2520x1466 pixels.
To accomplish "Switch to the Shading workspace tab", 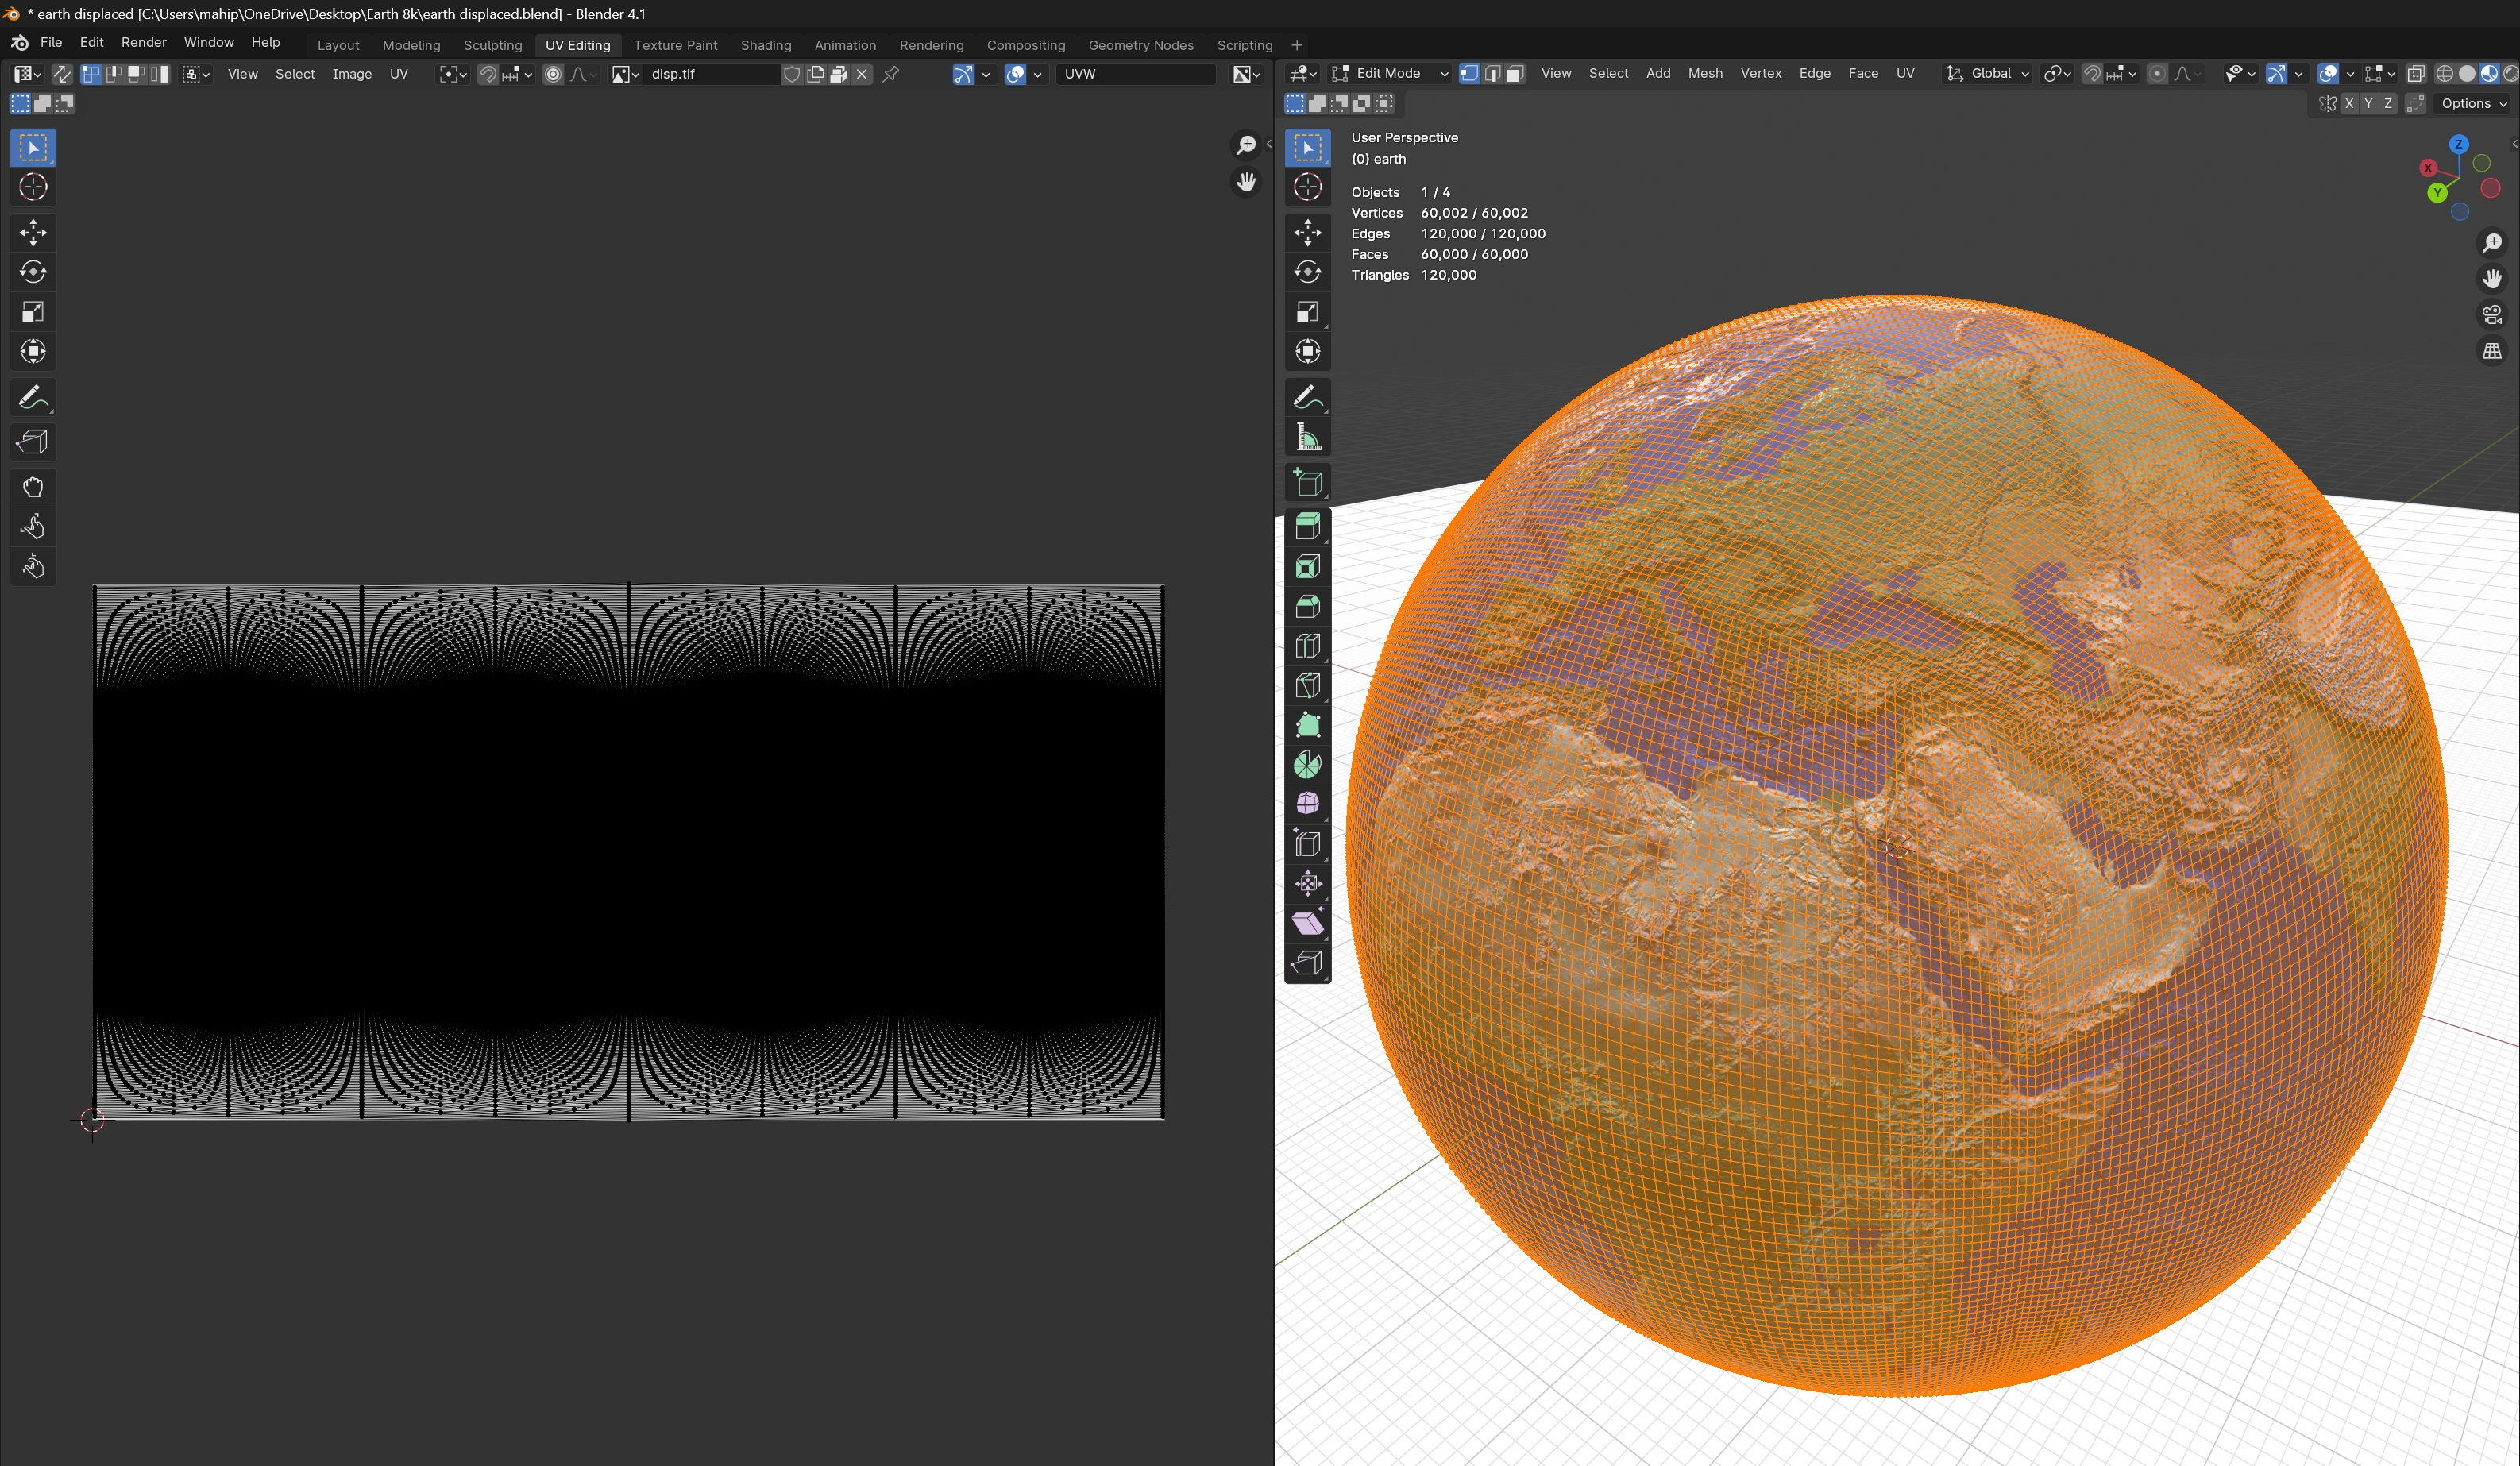I will (x=765, y=45).
